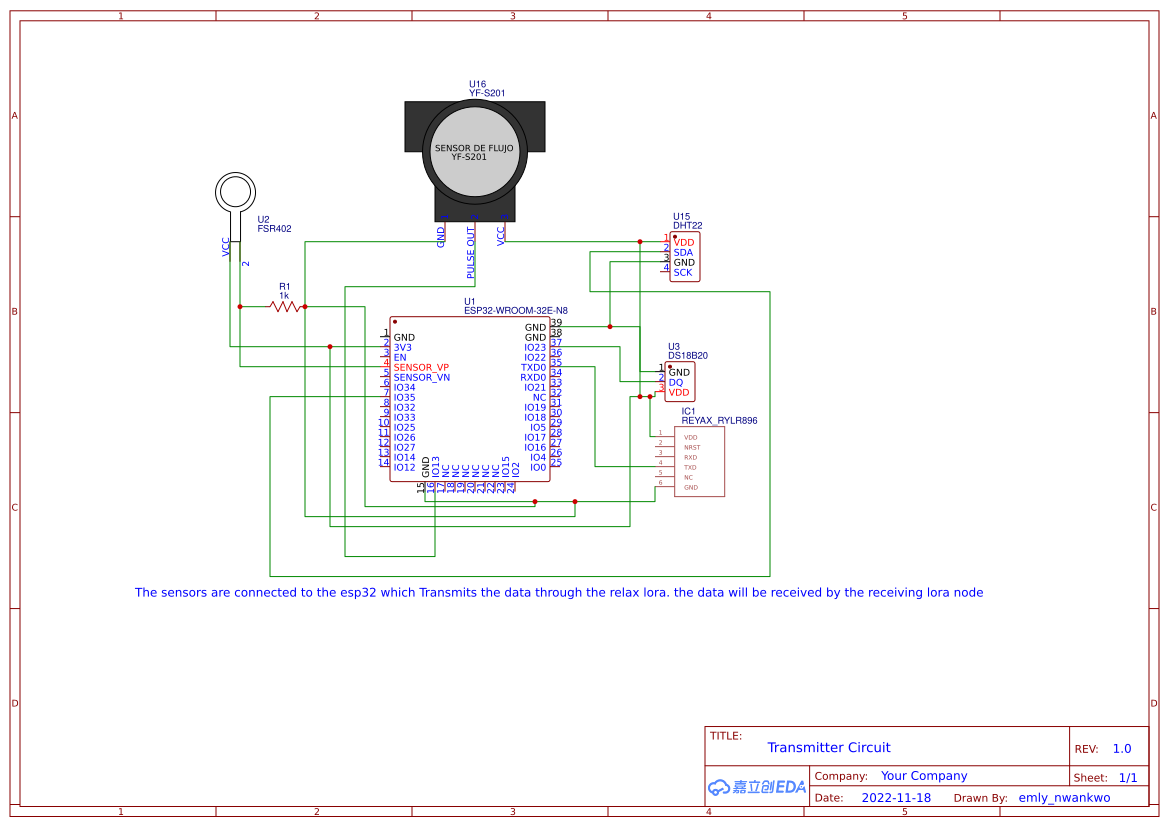1169x827 pixels.
Task: Select the date 2022-11-18 field
Action: [896, 797]
